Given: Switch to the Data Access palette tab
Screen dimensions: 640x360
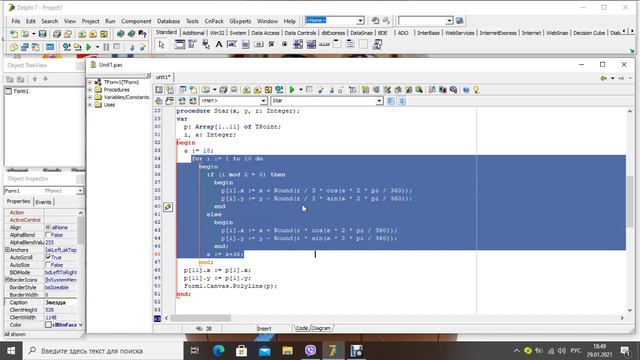Looking at the screenshot, I should click(x=265, y=33).
